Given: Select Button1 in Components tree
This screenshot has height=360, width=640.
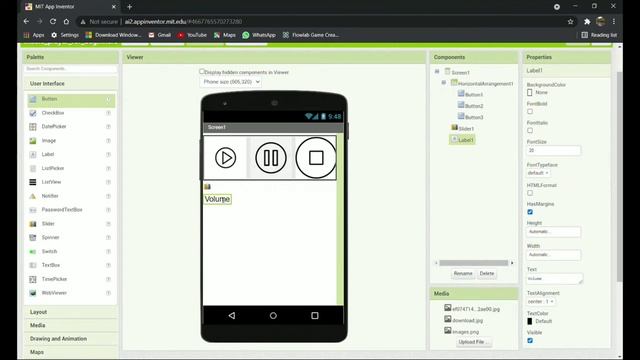Looking at the screenshot, I should point(470,94).
